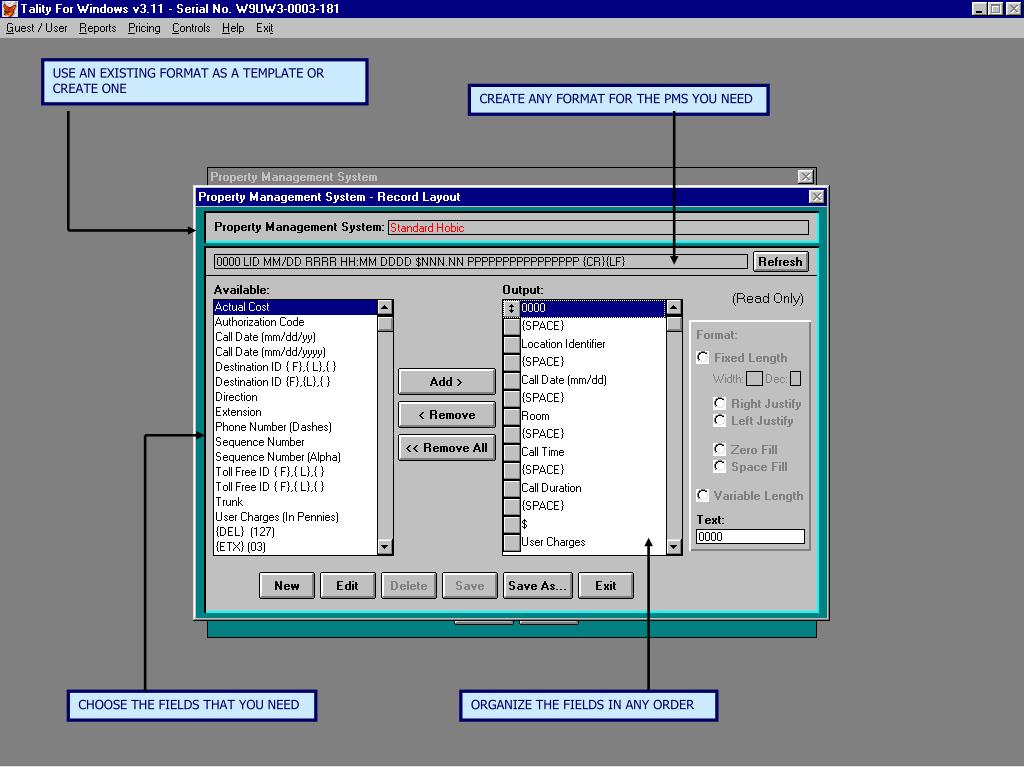Click the Property Management System name field
1024x768 pixels.
click(598, 228)
